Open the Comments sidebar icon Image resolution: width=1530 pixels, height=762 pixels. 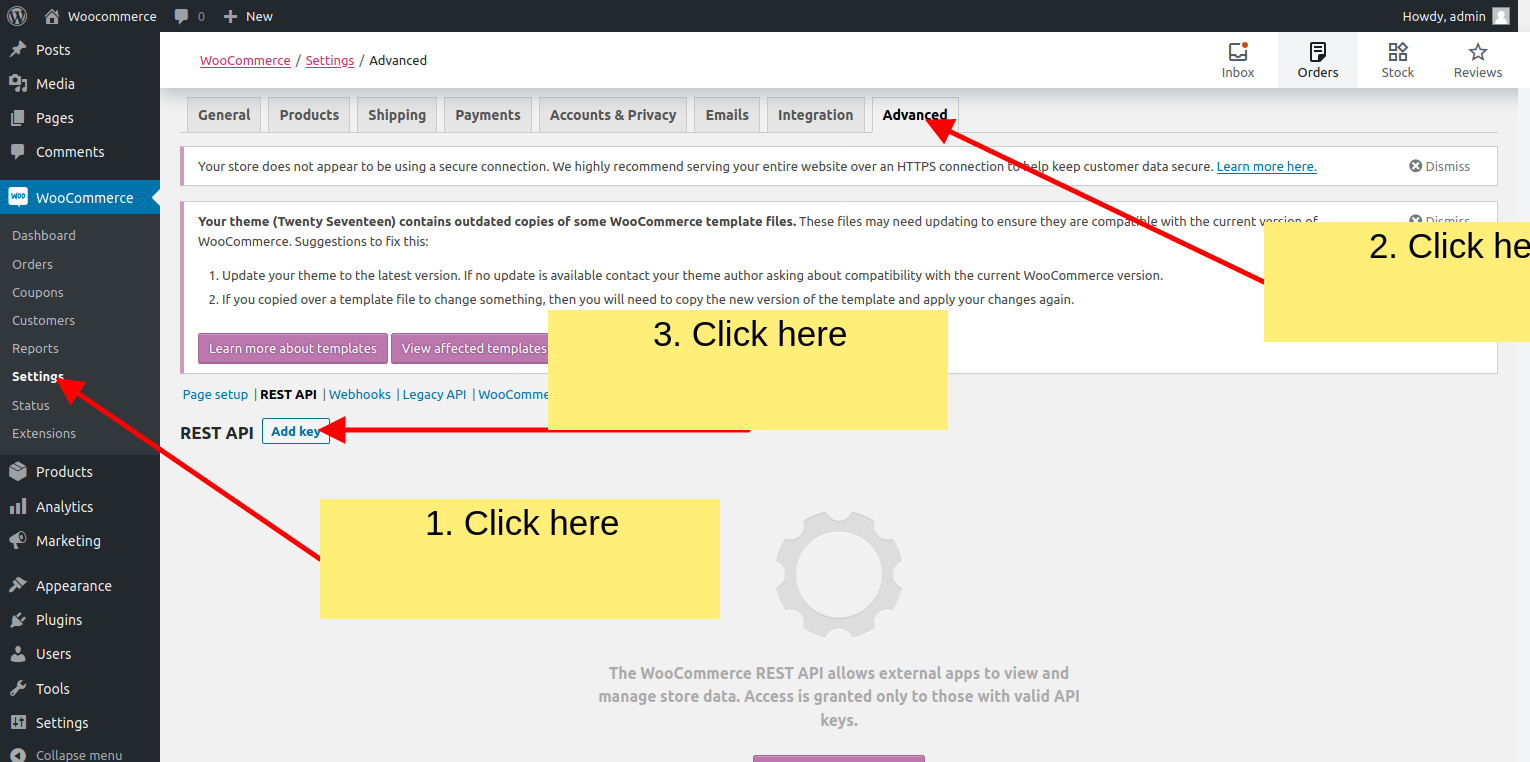coord(18,152)
